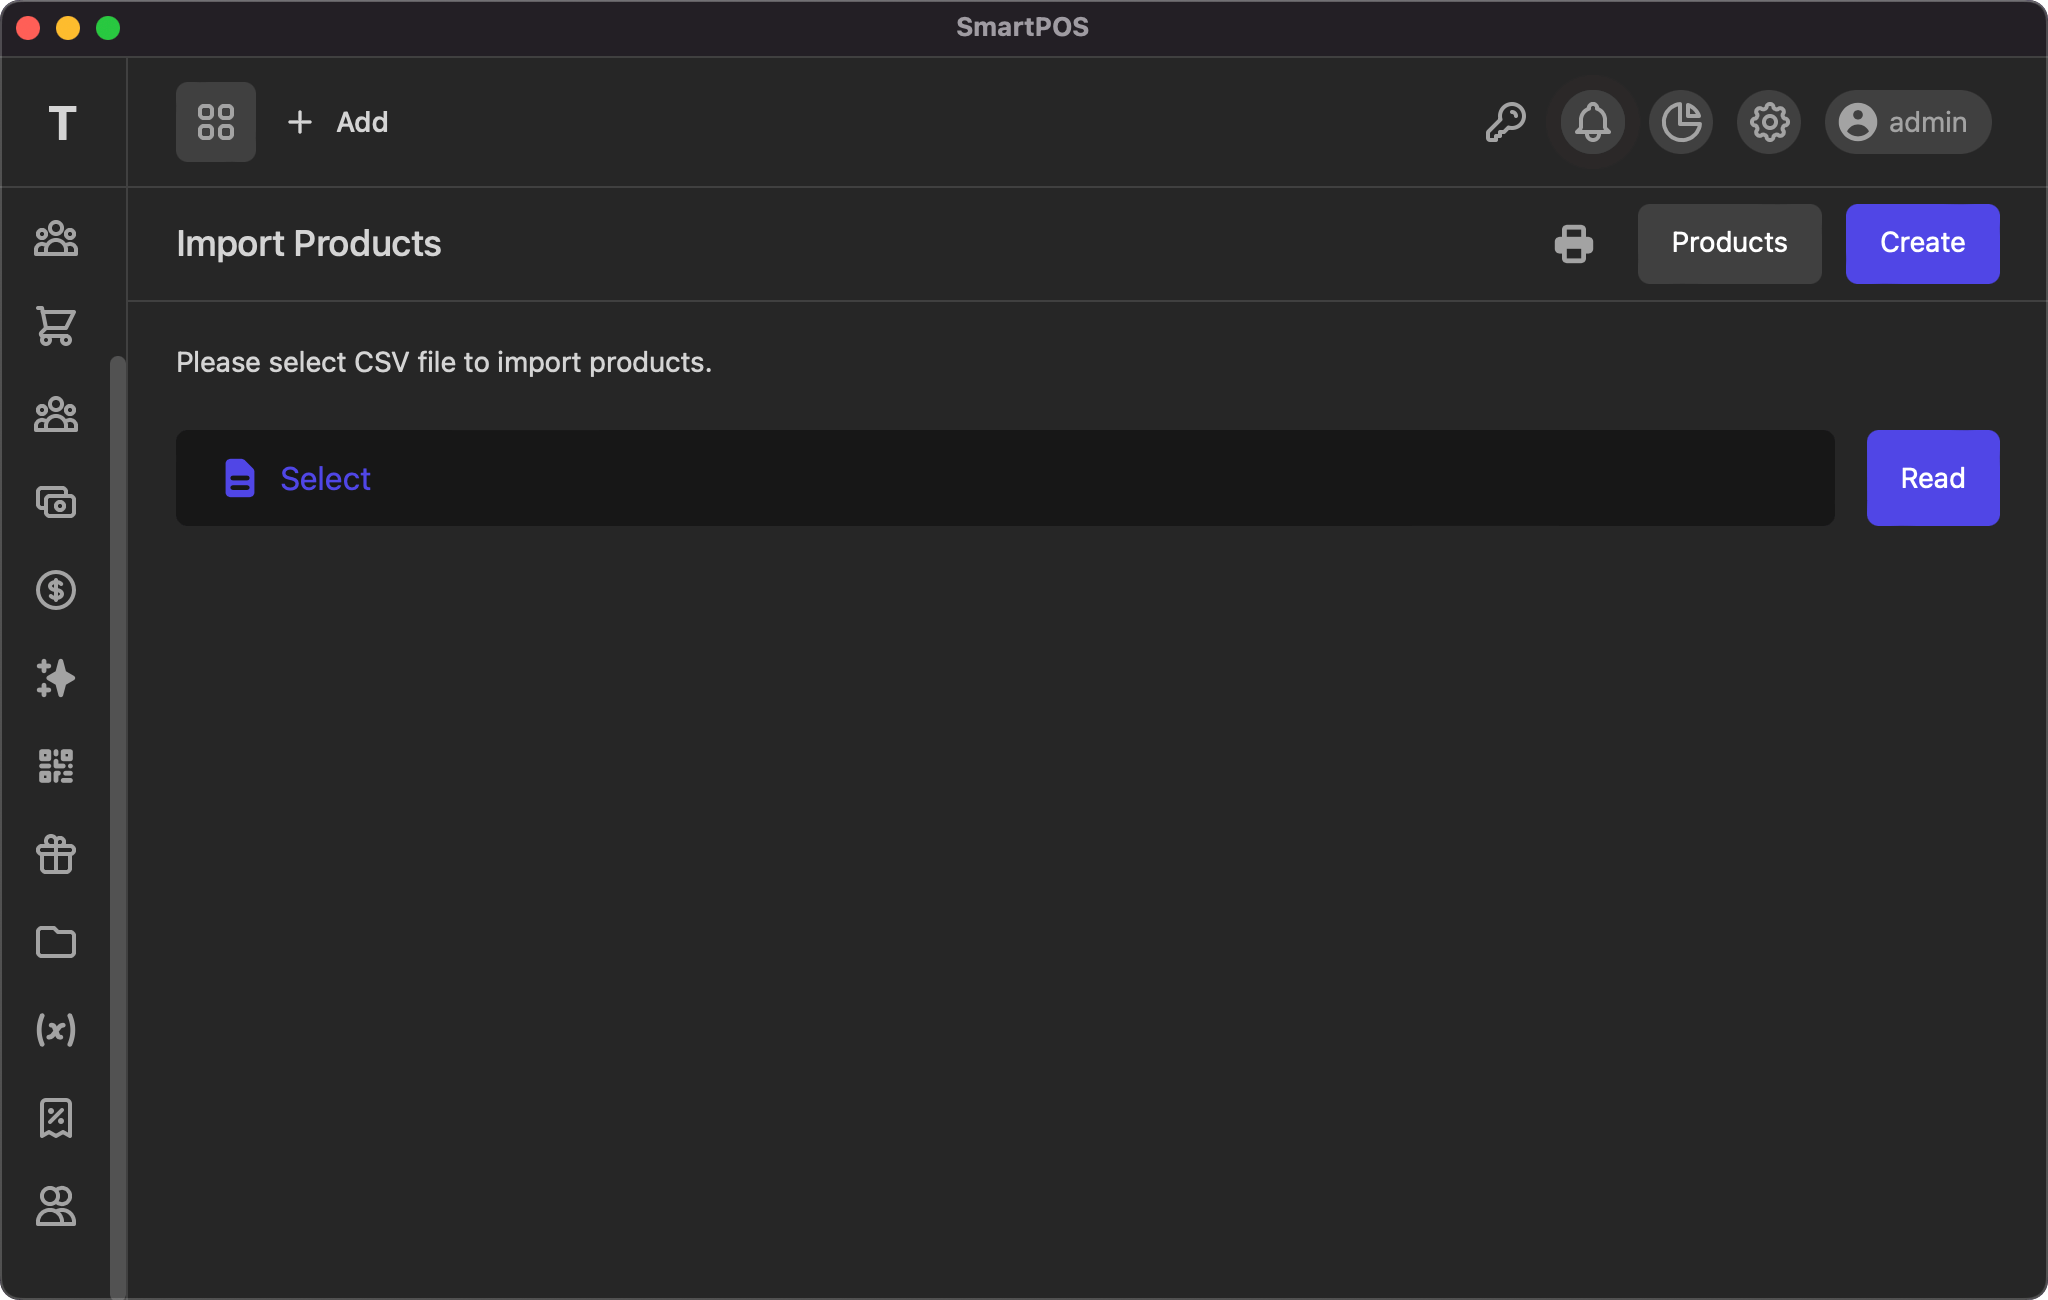
Task: Open QR code sidebar icon
Action: (56, 766)
